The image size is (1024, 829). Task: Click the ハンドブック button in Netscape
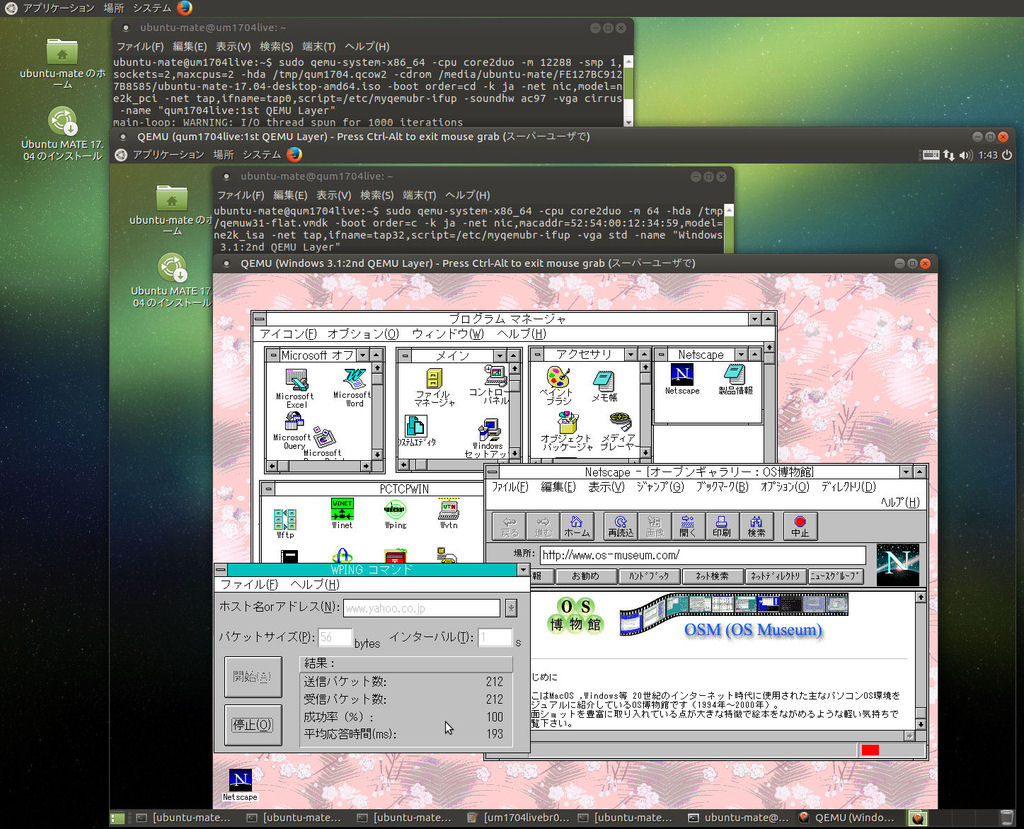648,576
